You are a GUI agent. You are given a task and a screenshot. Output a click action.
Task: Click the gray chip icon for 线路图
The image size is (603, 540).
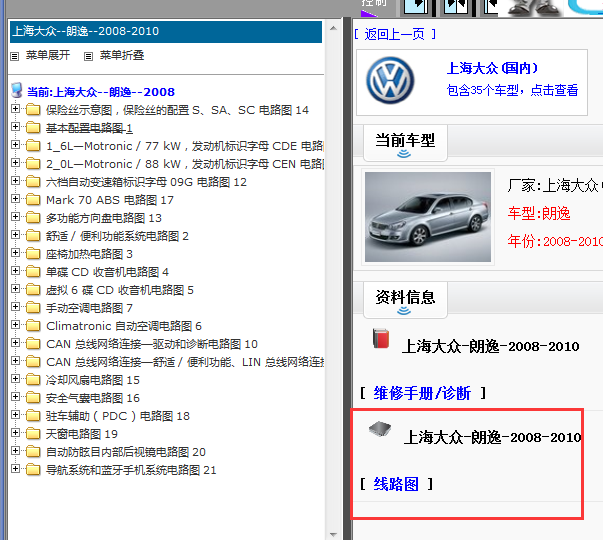coord(380,428)
